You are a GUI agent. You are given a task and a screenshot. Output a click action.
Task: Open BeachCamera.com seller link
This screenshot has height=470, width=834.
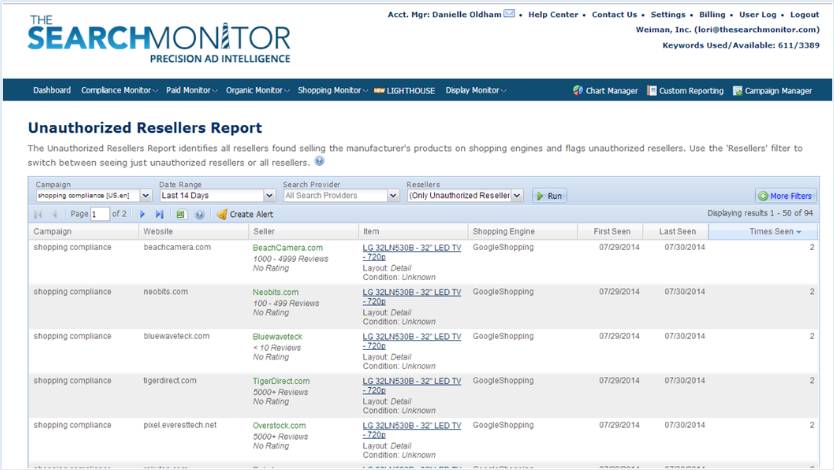tap(287, 248)
